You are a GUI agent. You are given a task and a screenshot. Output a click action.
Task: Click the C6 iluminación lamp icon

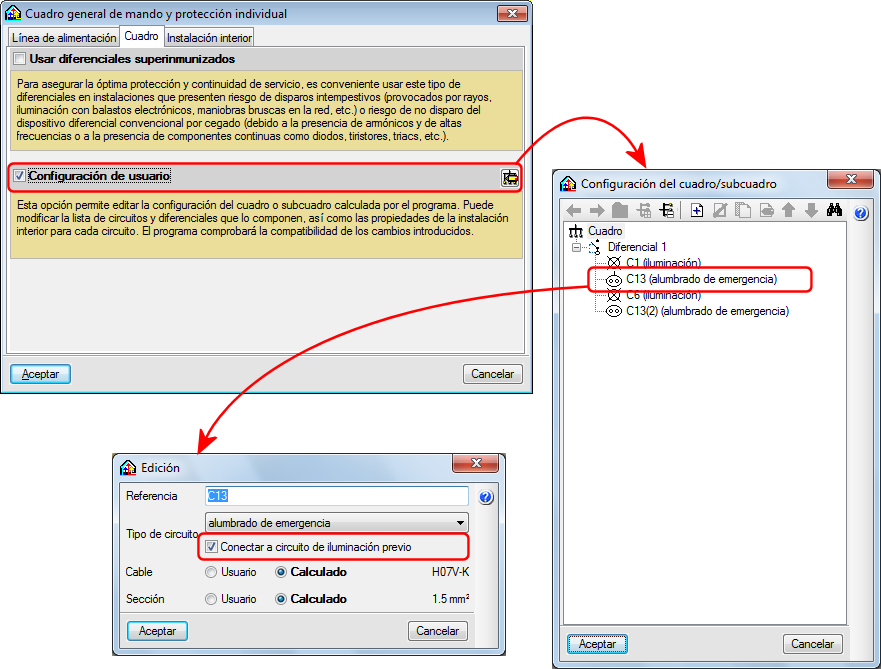(x=614, y=295)
